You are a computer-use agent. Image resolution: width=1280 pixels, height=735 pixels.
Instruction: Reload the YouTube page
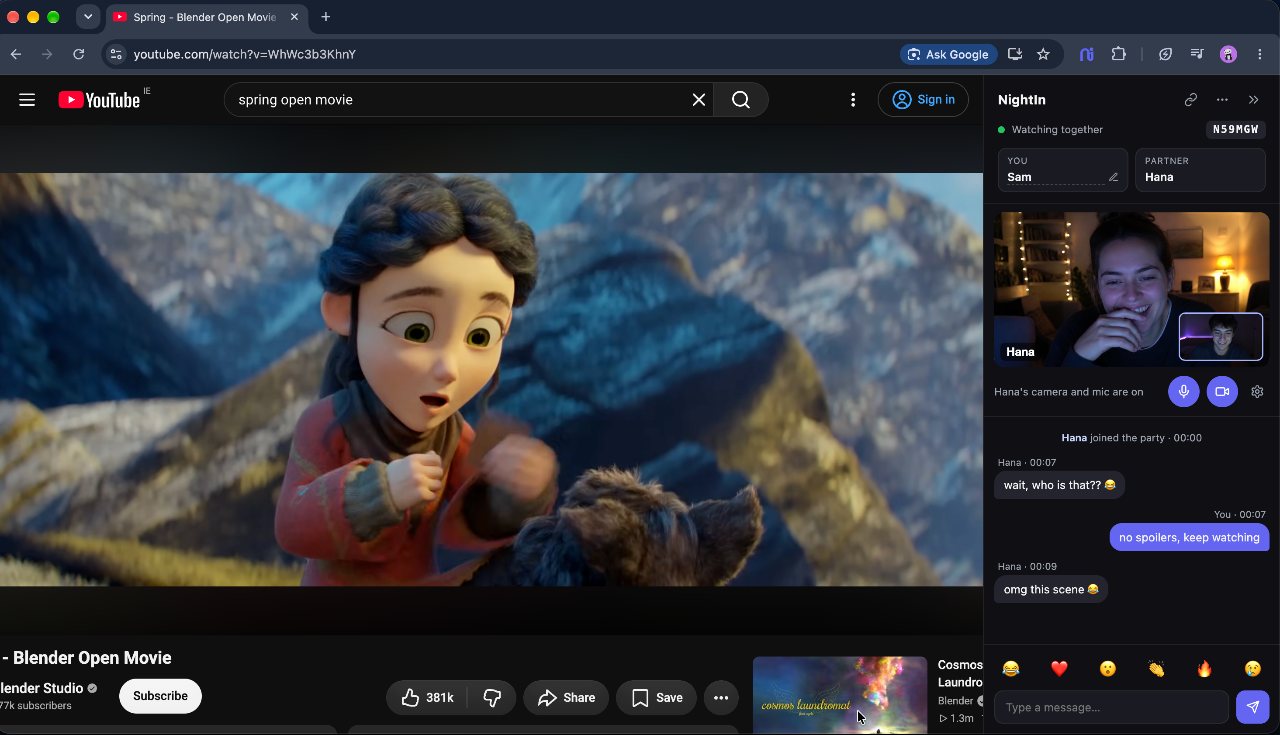click(79, 54)
